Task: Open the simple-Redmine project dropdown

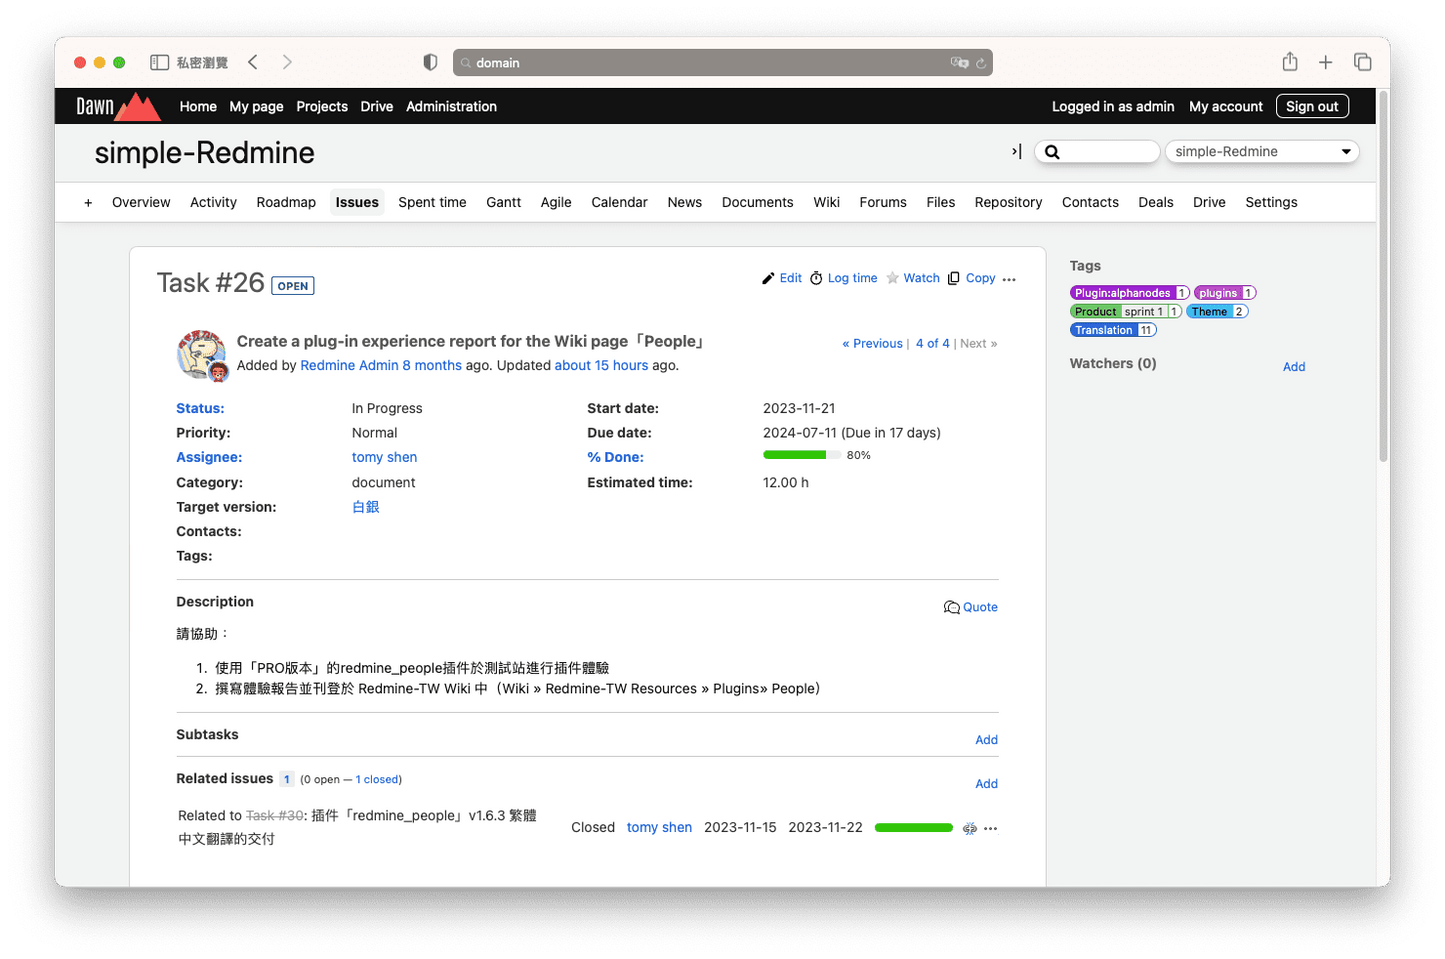Action: 1261,151
